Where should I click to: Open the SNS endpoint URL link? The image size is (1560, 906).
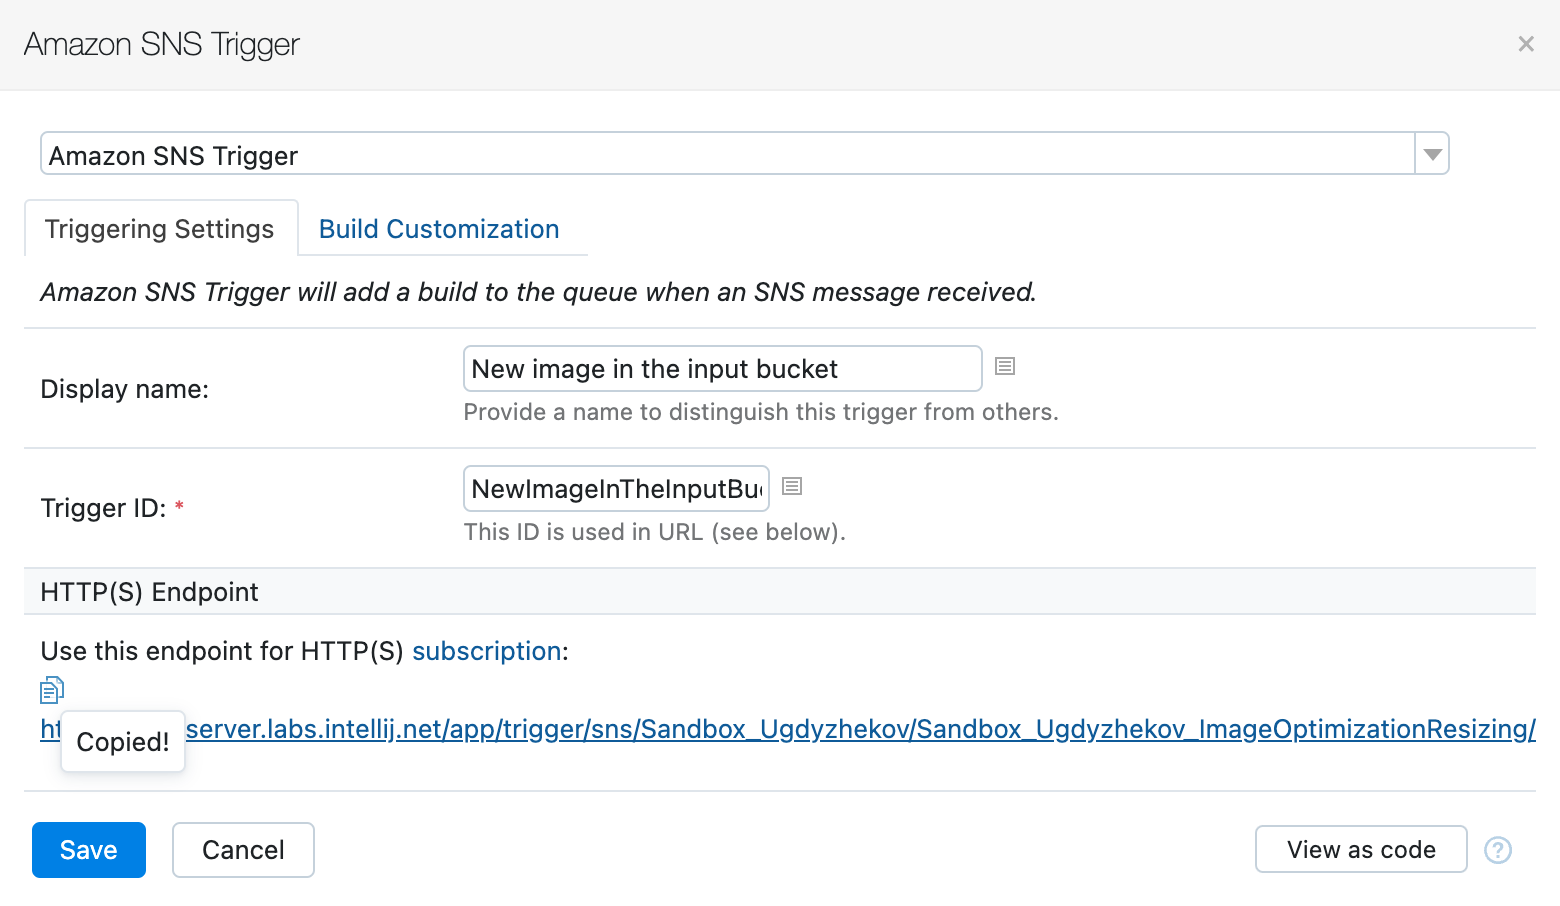[860, 729]
